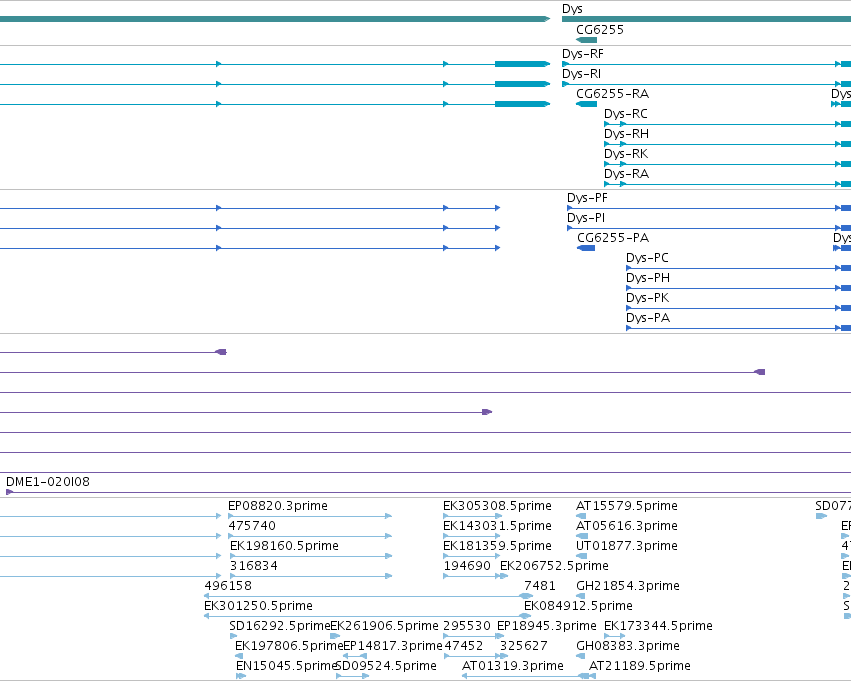The height and width of the screenshot is (681, 851).
Task: Click protein Dys-PK label
Action: point(647,298)
